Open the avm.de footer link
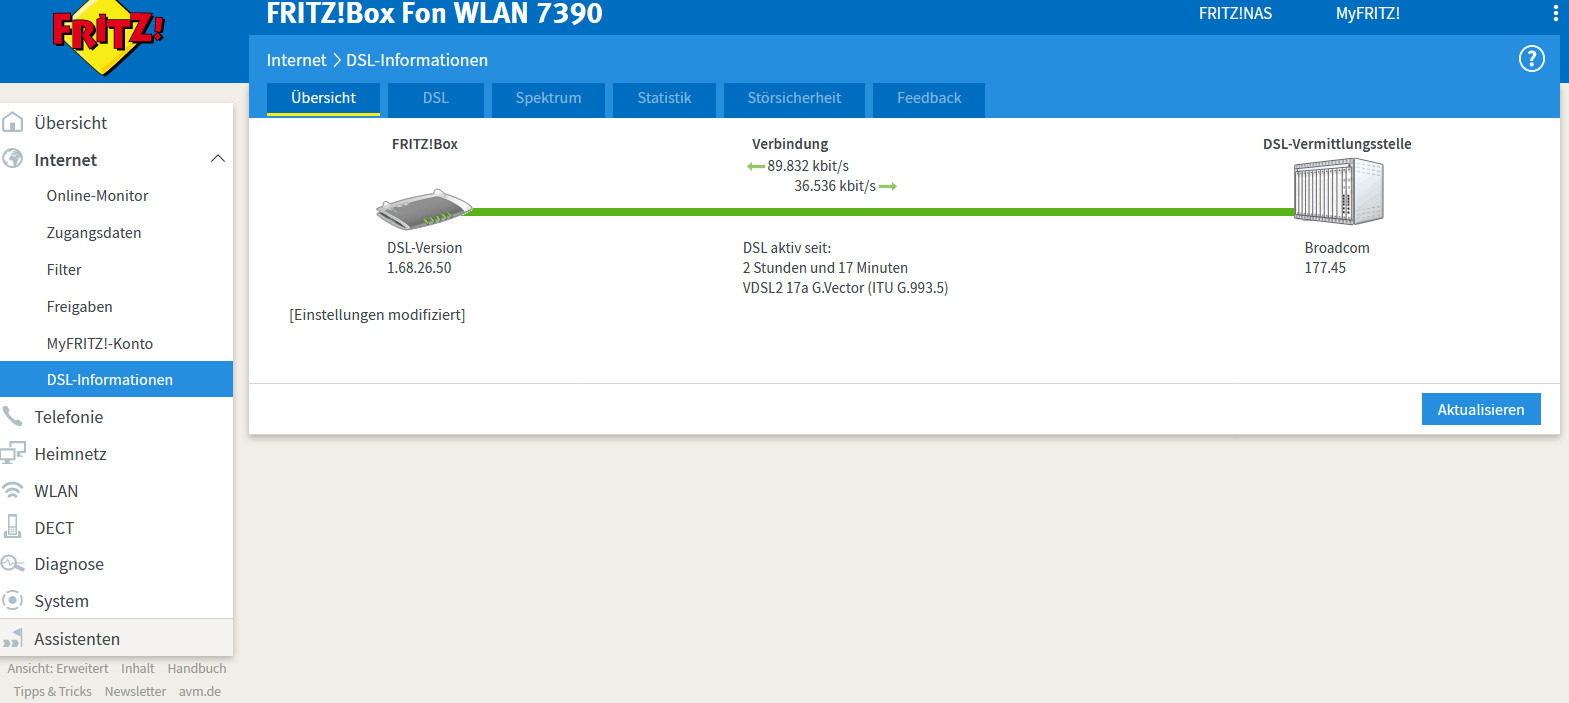Viewport: 1569px width, 703px height. [200, 692]
